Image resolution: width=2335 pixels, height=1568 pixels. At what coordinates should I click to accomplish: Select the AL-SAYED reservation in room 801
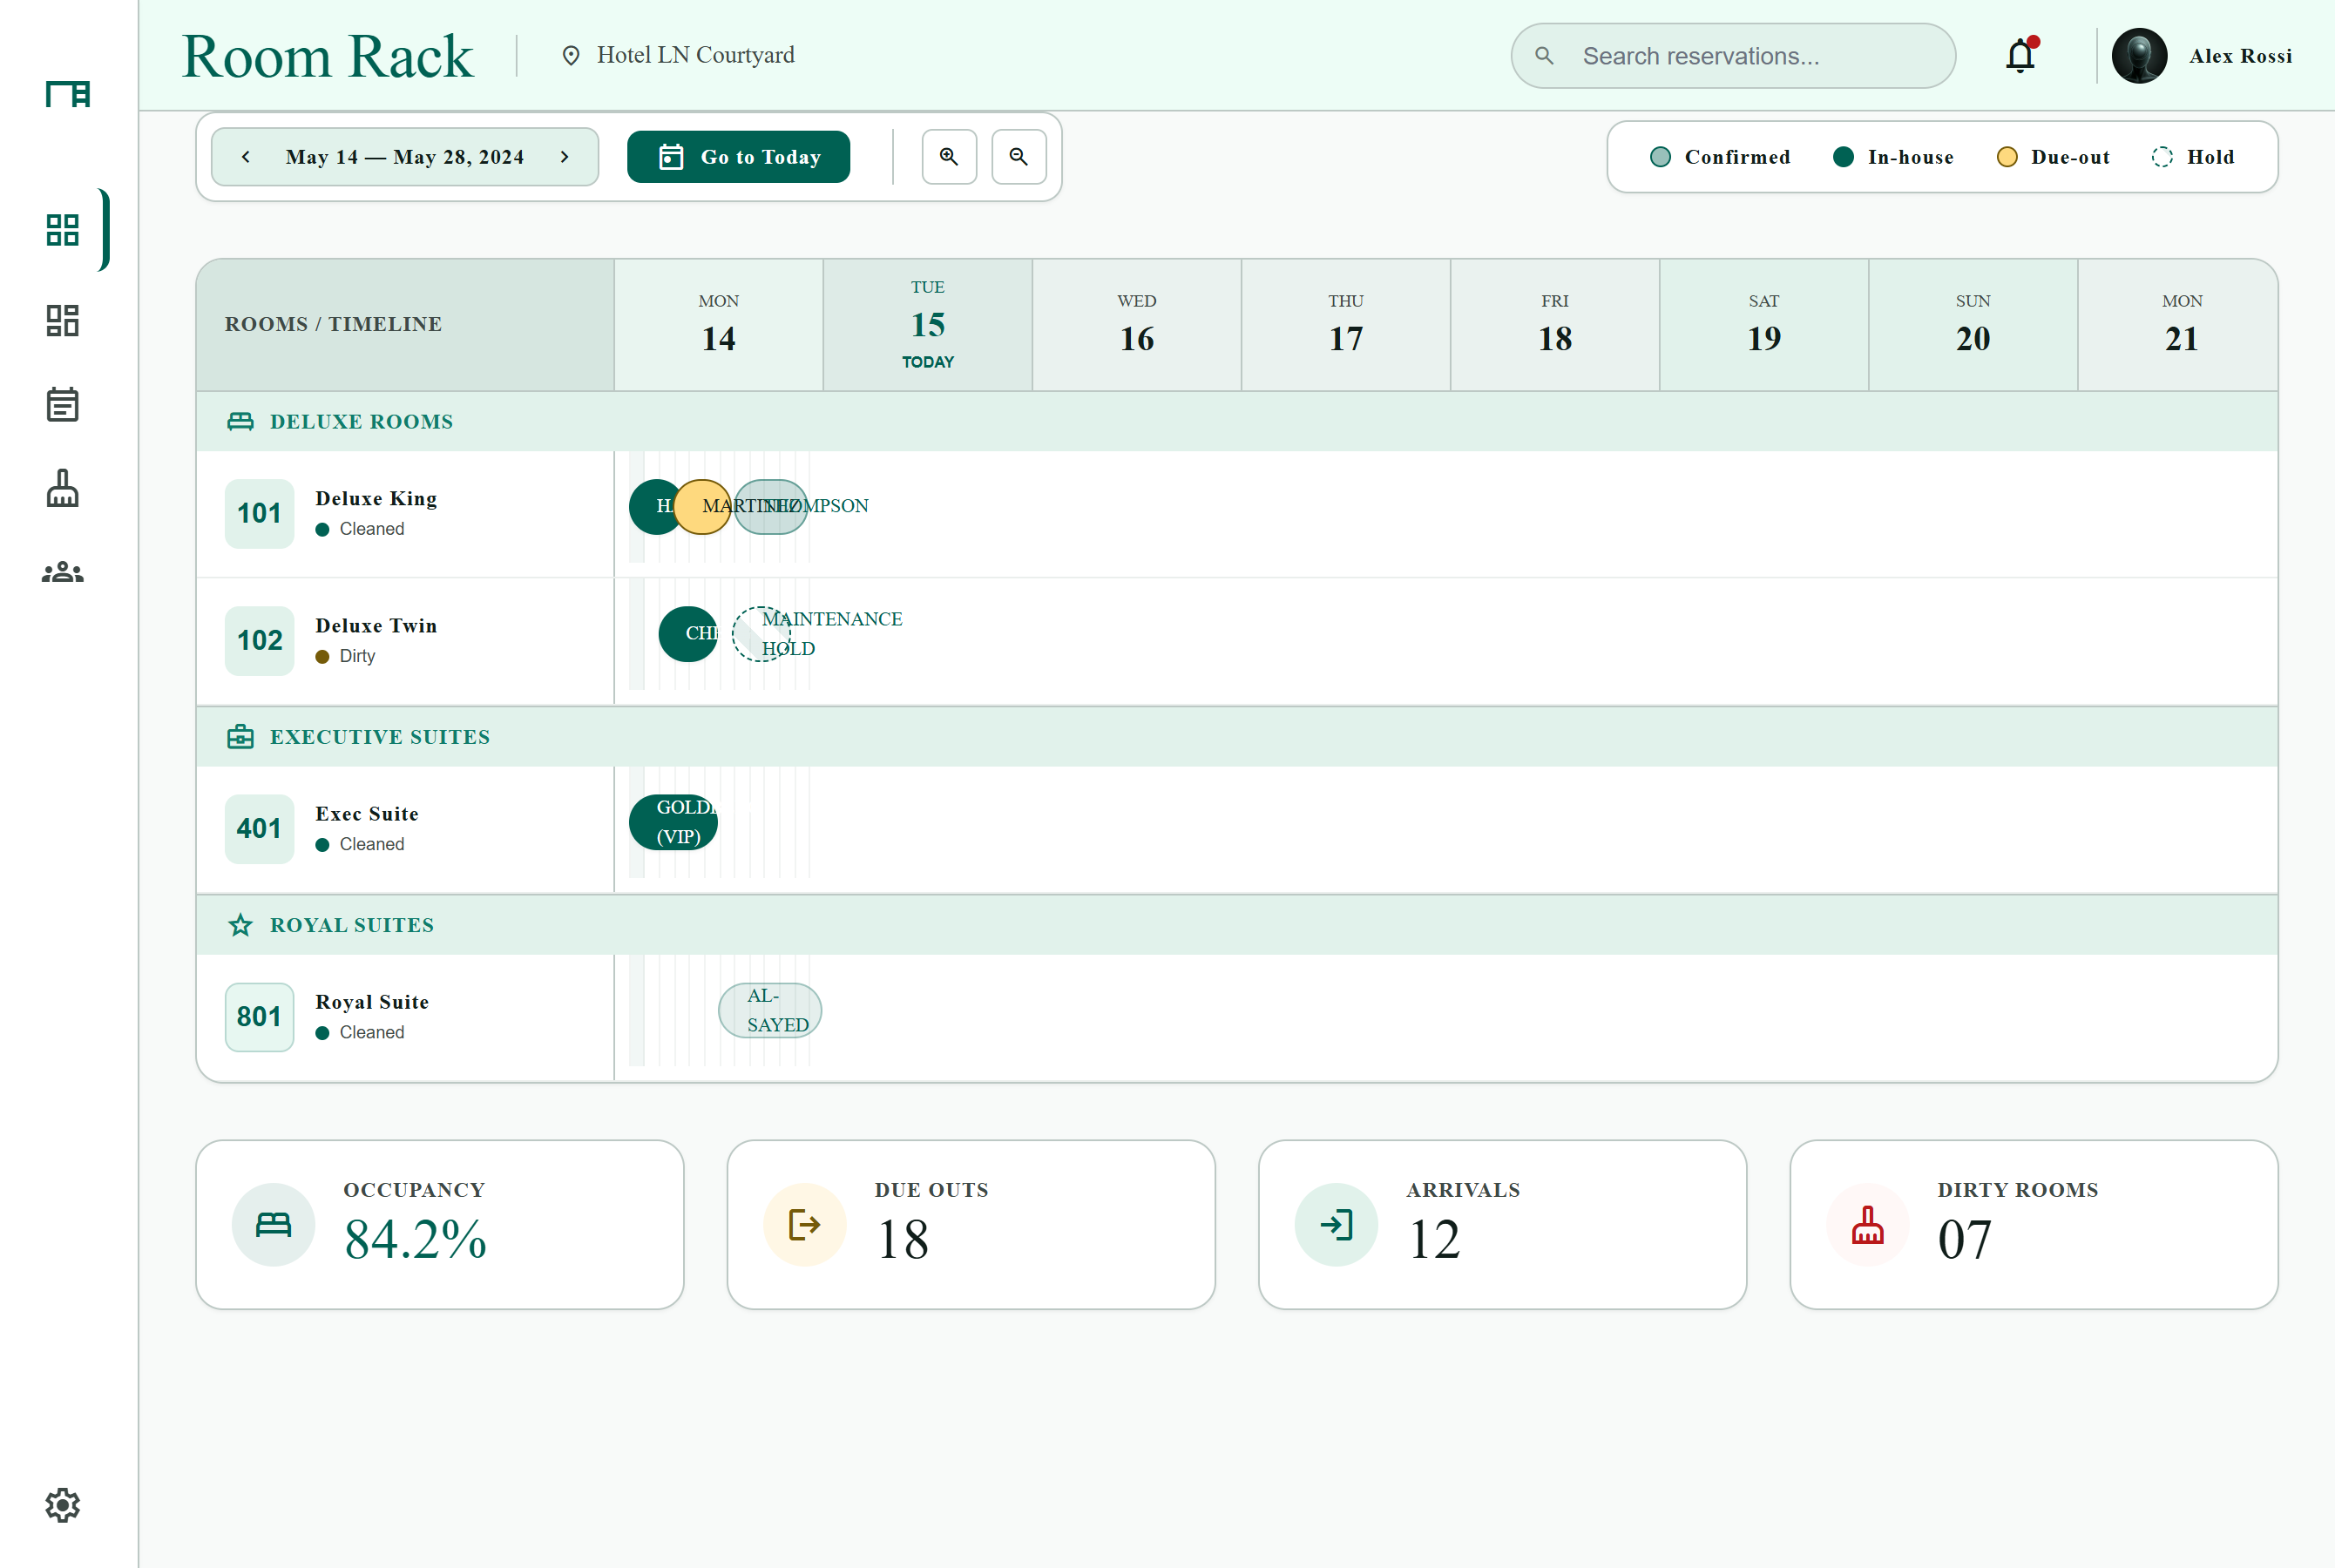coord(770,1010)
